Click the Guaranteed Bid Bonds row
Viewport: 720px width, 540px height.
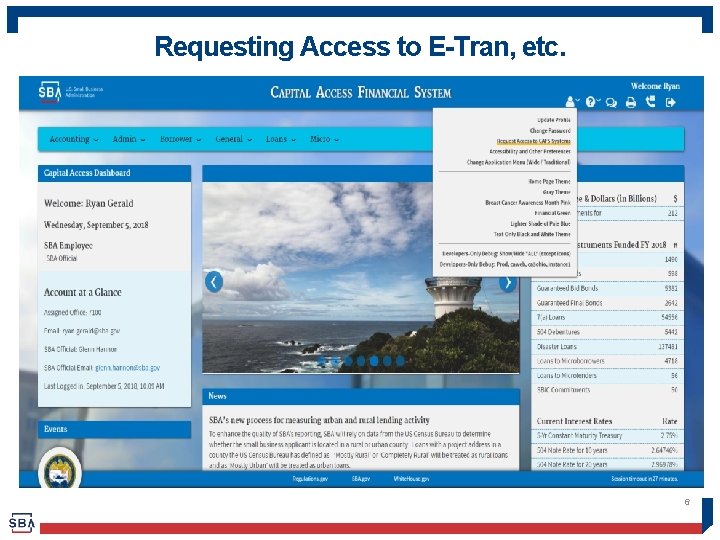[607, 288]
